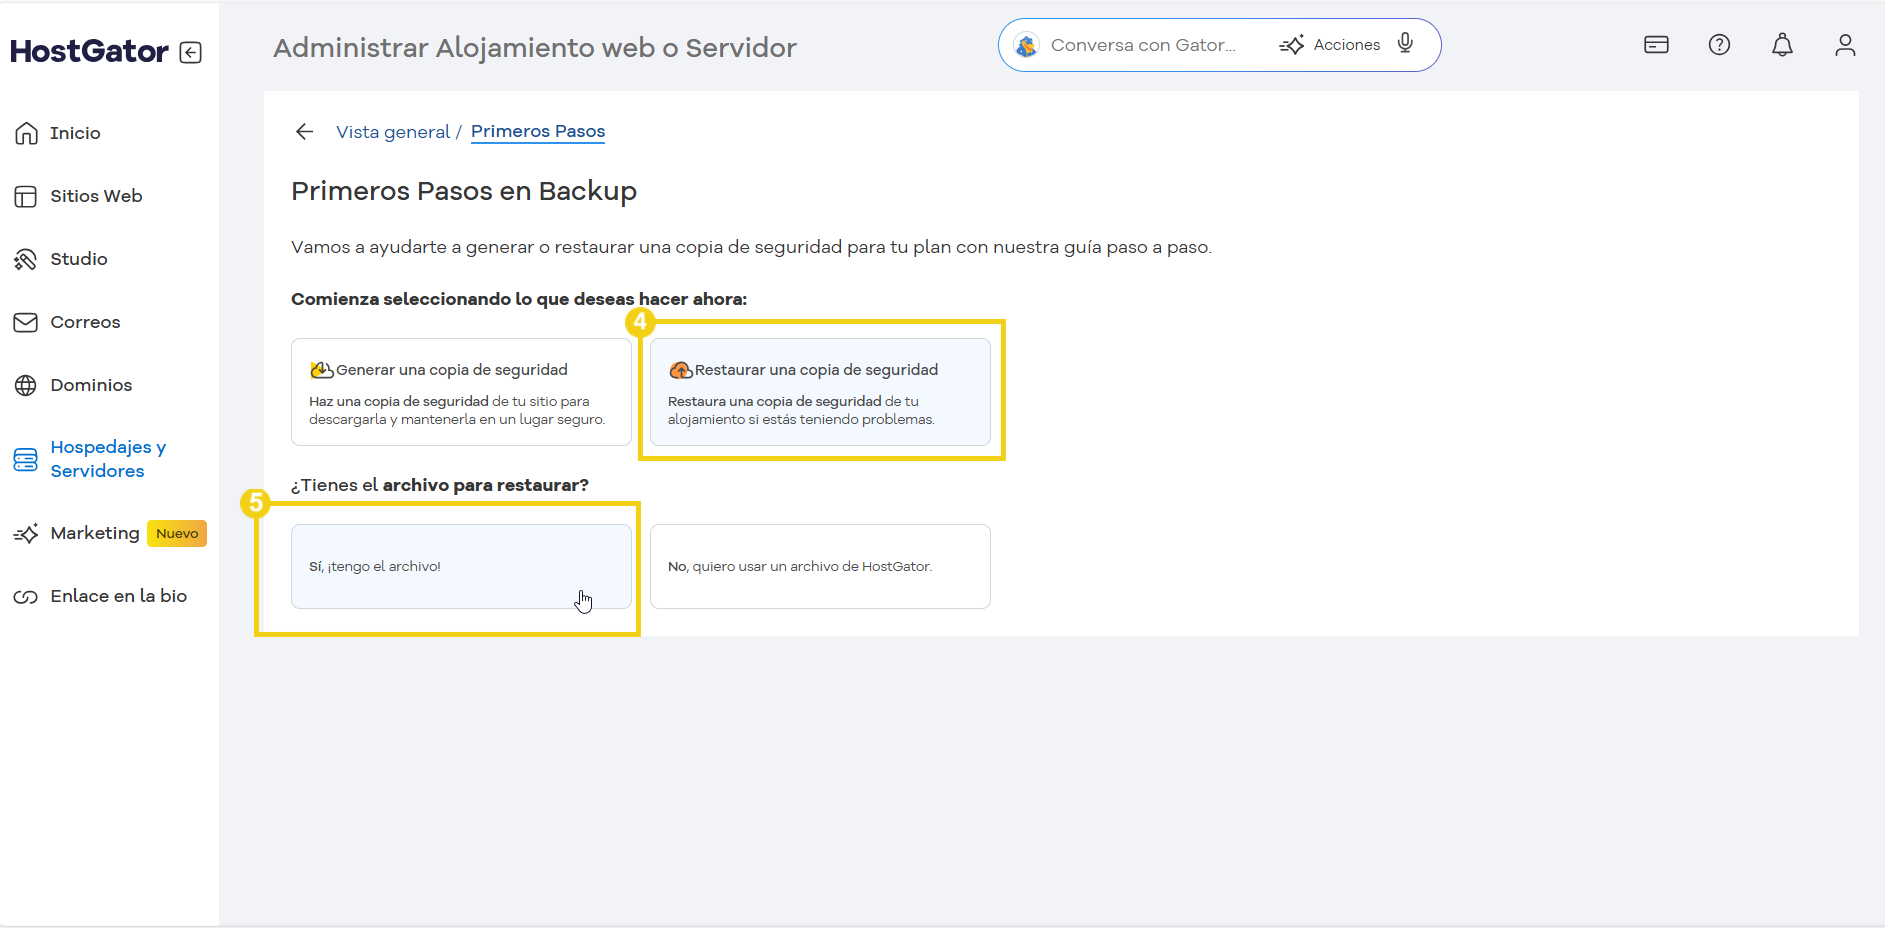This screenshot has height=928, width=1885.
Task: Open Dominios from the sidebar
Action: tap(91, 385)
